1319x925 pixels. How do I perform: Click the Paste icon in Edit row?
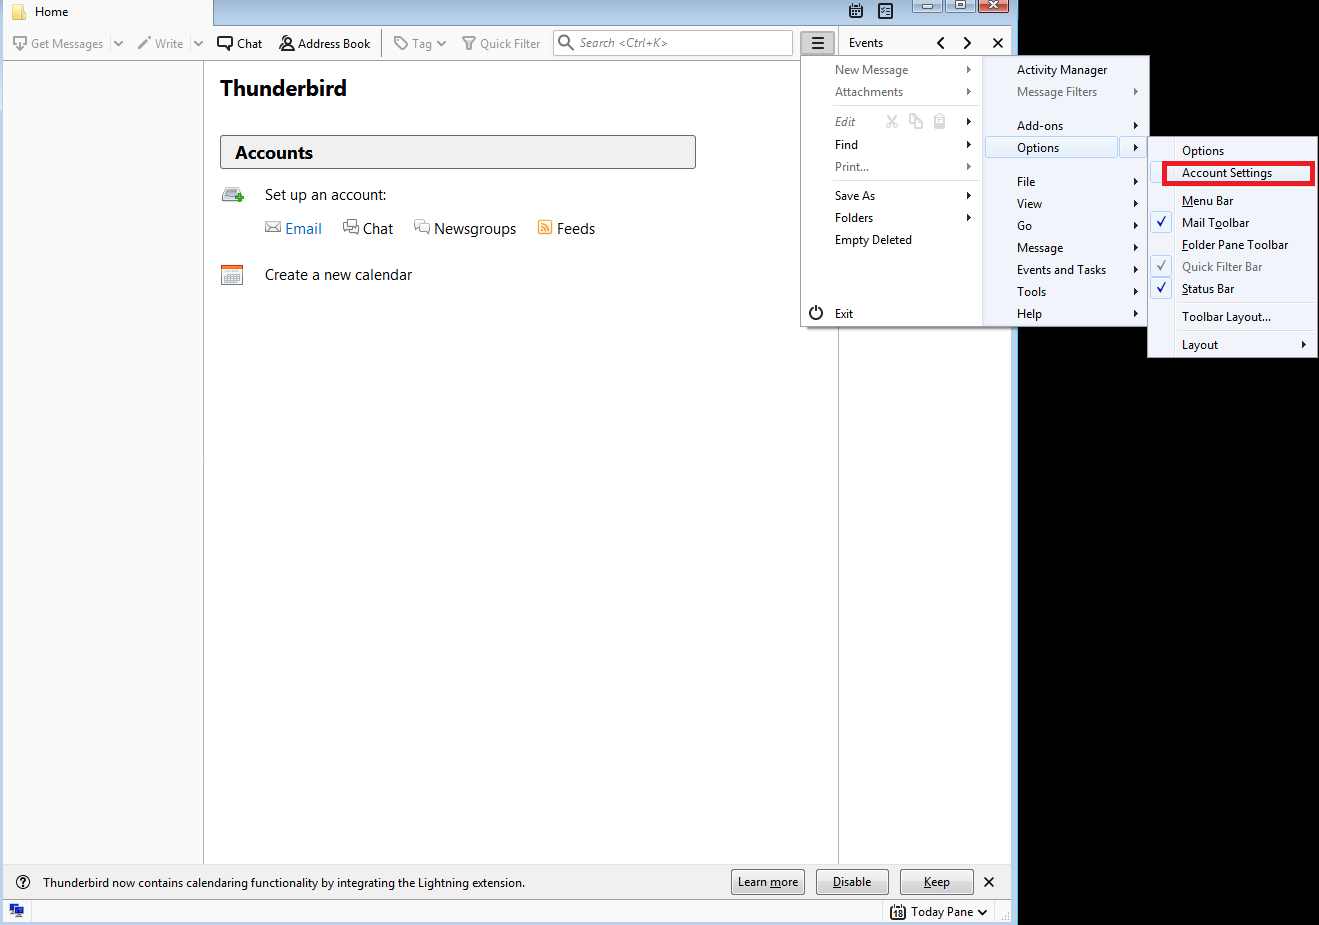pyautogui.click(x=940, y=121)
